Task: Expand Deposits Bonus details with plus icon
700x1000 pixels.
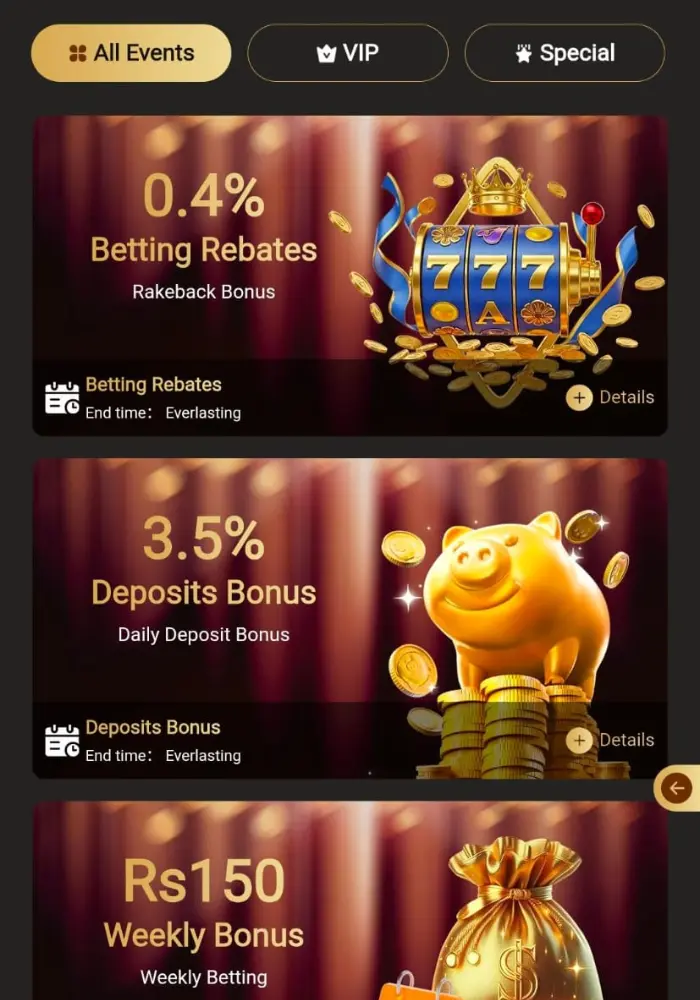Action: [x=579, y=740]
